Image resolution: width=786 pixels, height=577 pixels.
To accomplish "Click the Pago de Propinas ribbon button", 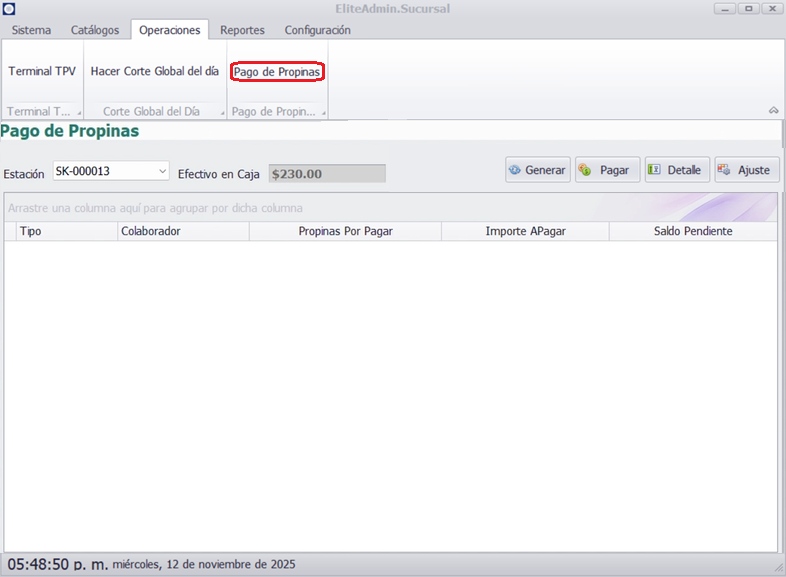I will click(277, 72).
